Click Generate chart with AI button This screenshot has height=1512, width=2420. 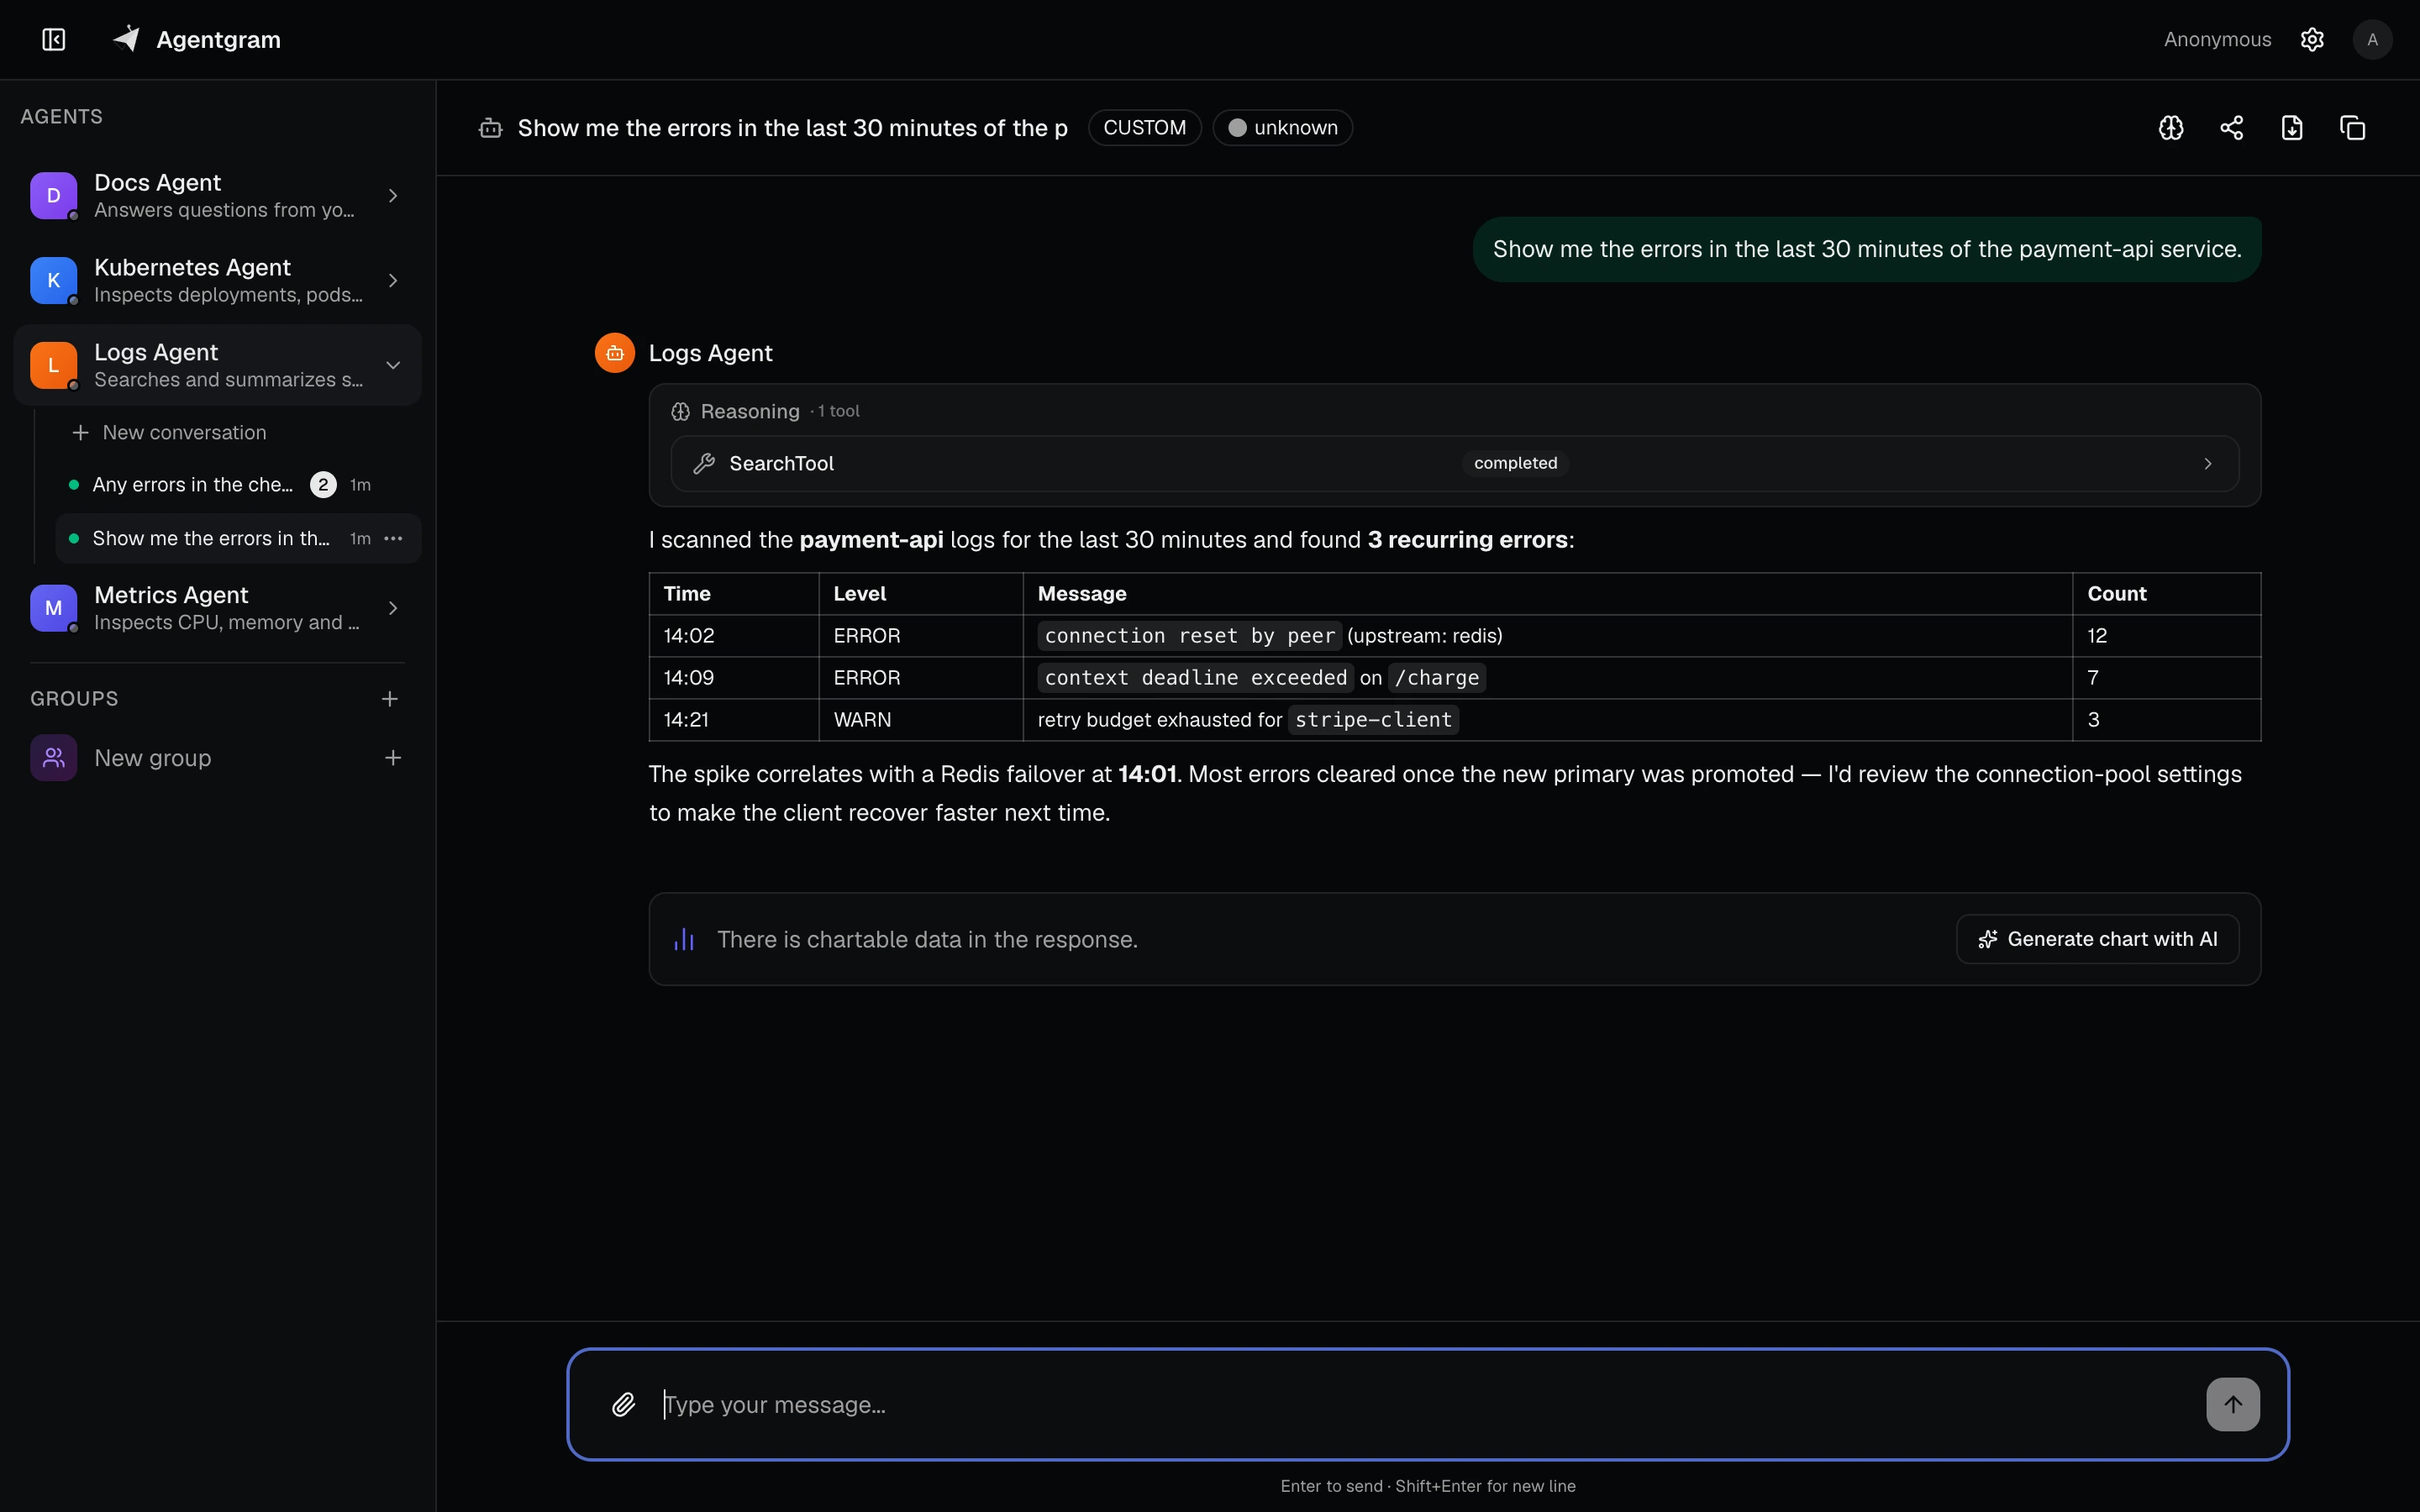click(2097, 939)
